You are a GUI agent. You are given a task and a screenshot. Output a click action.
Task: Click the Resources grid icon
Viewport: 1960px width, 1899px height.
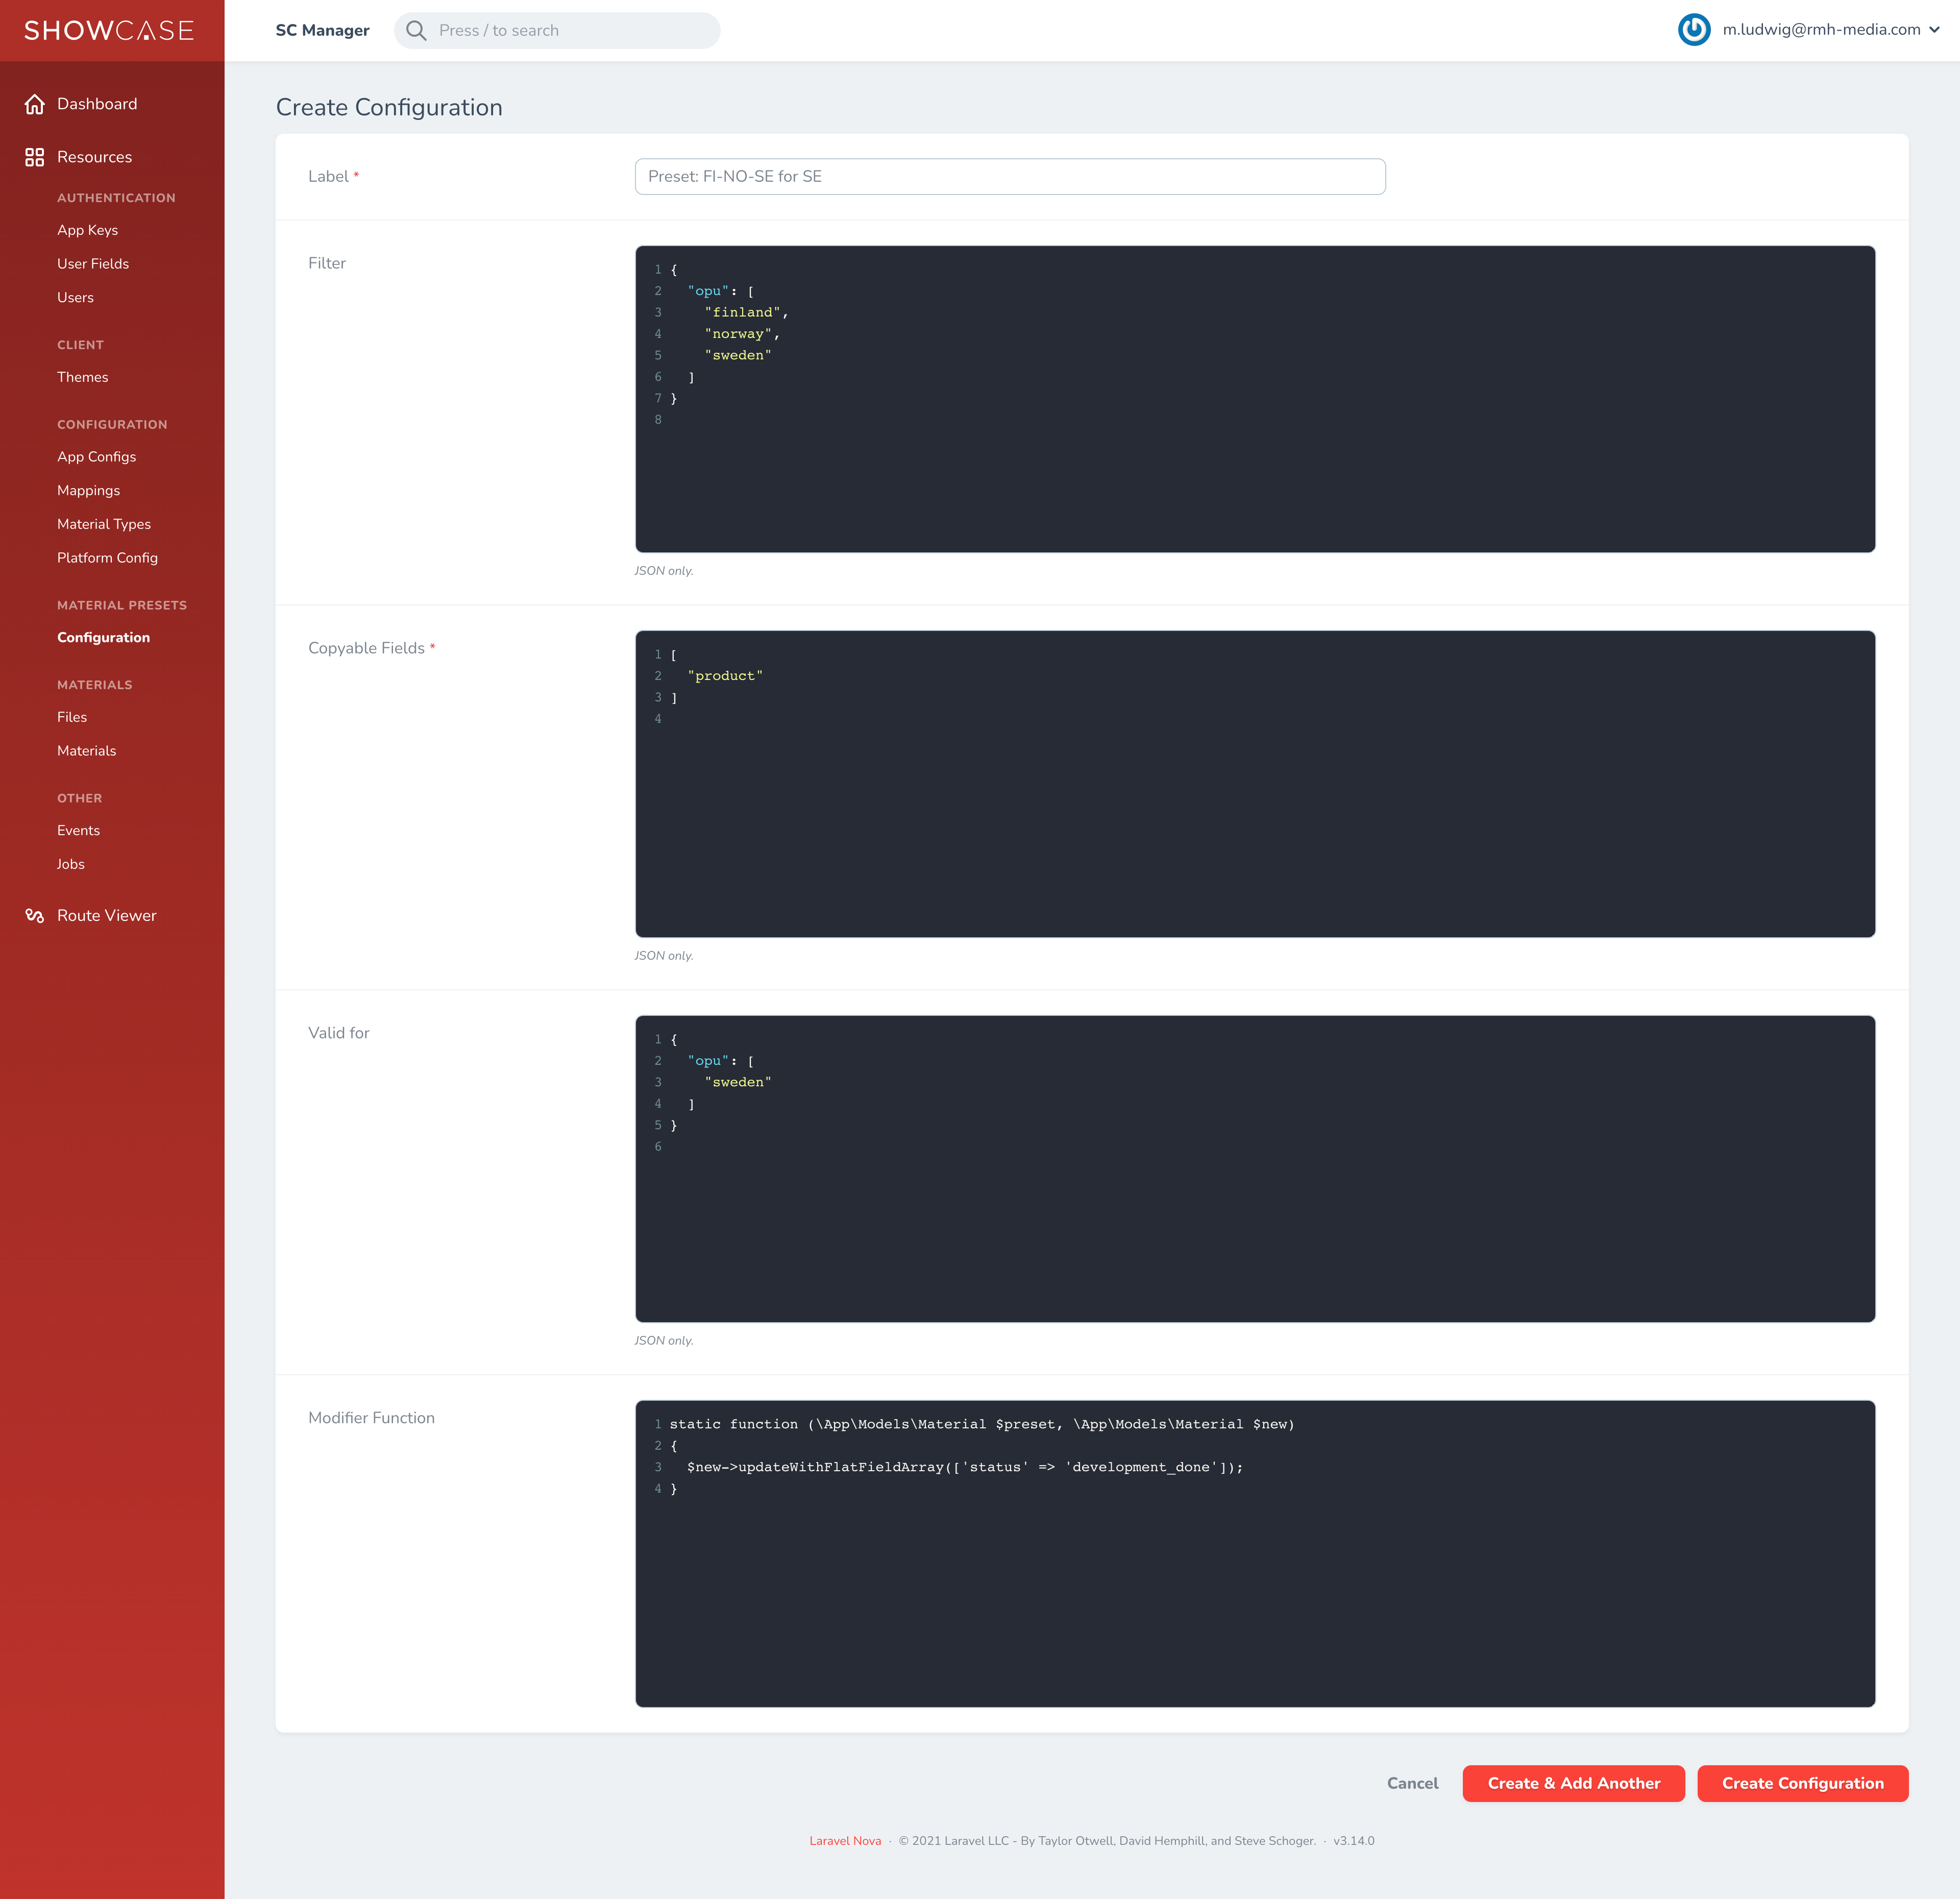35,157
